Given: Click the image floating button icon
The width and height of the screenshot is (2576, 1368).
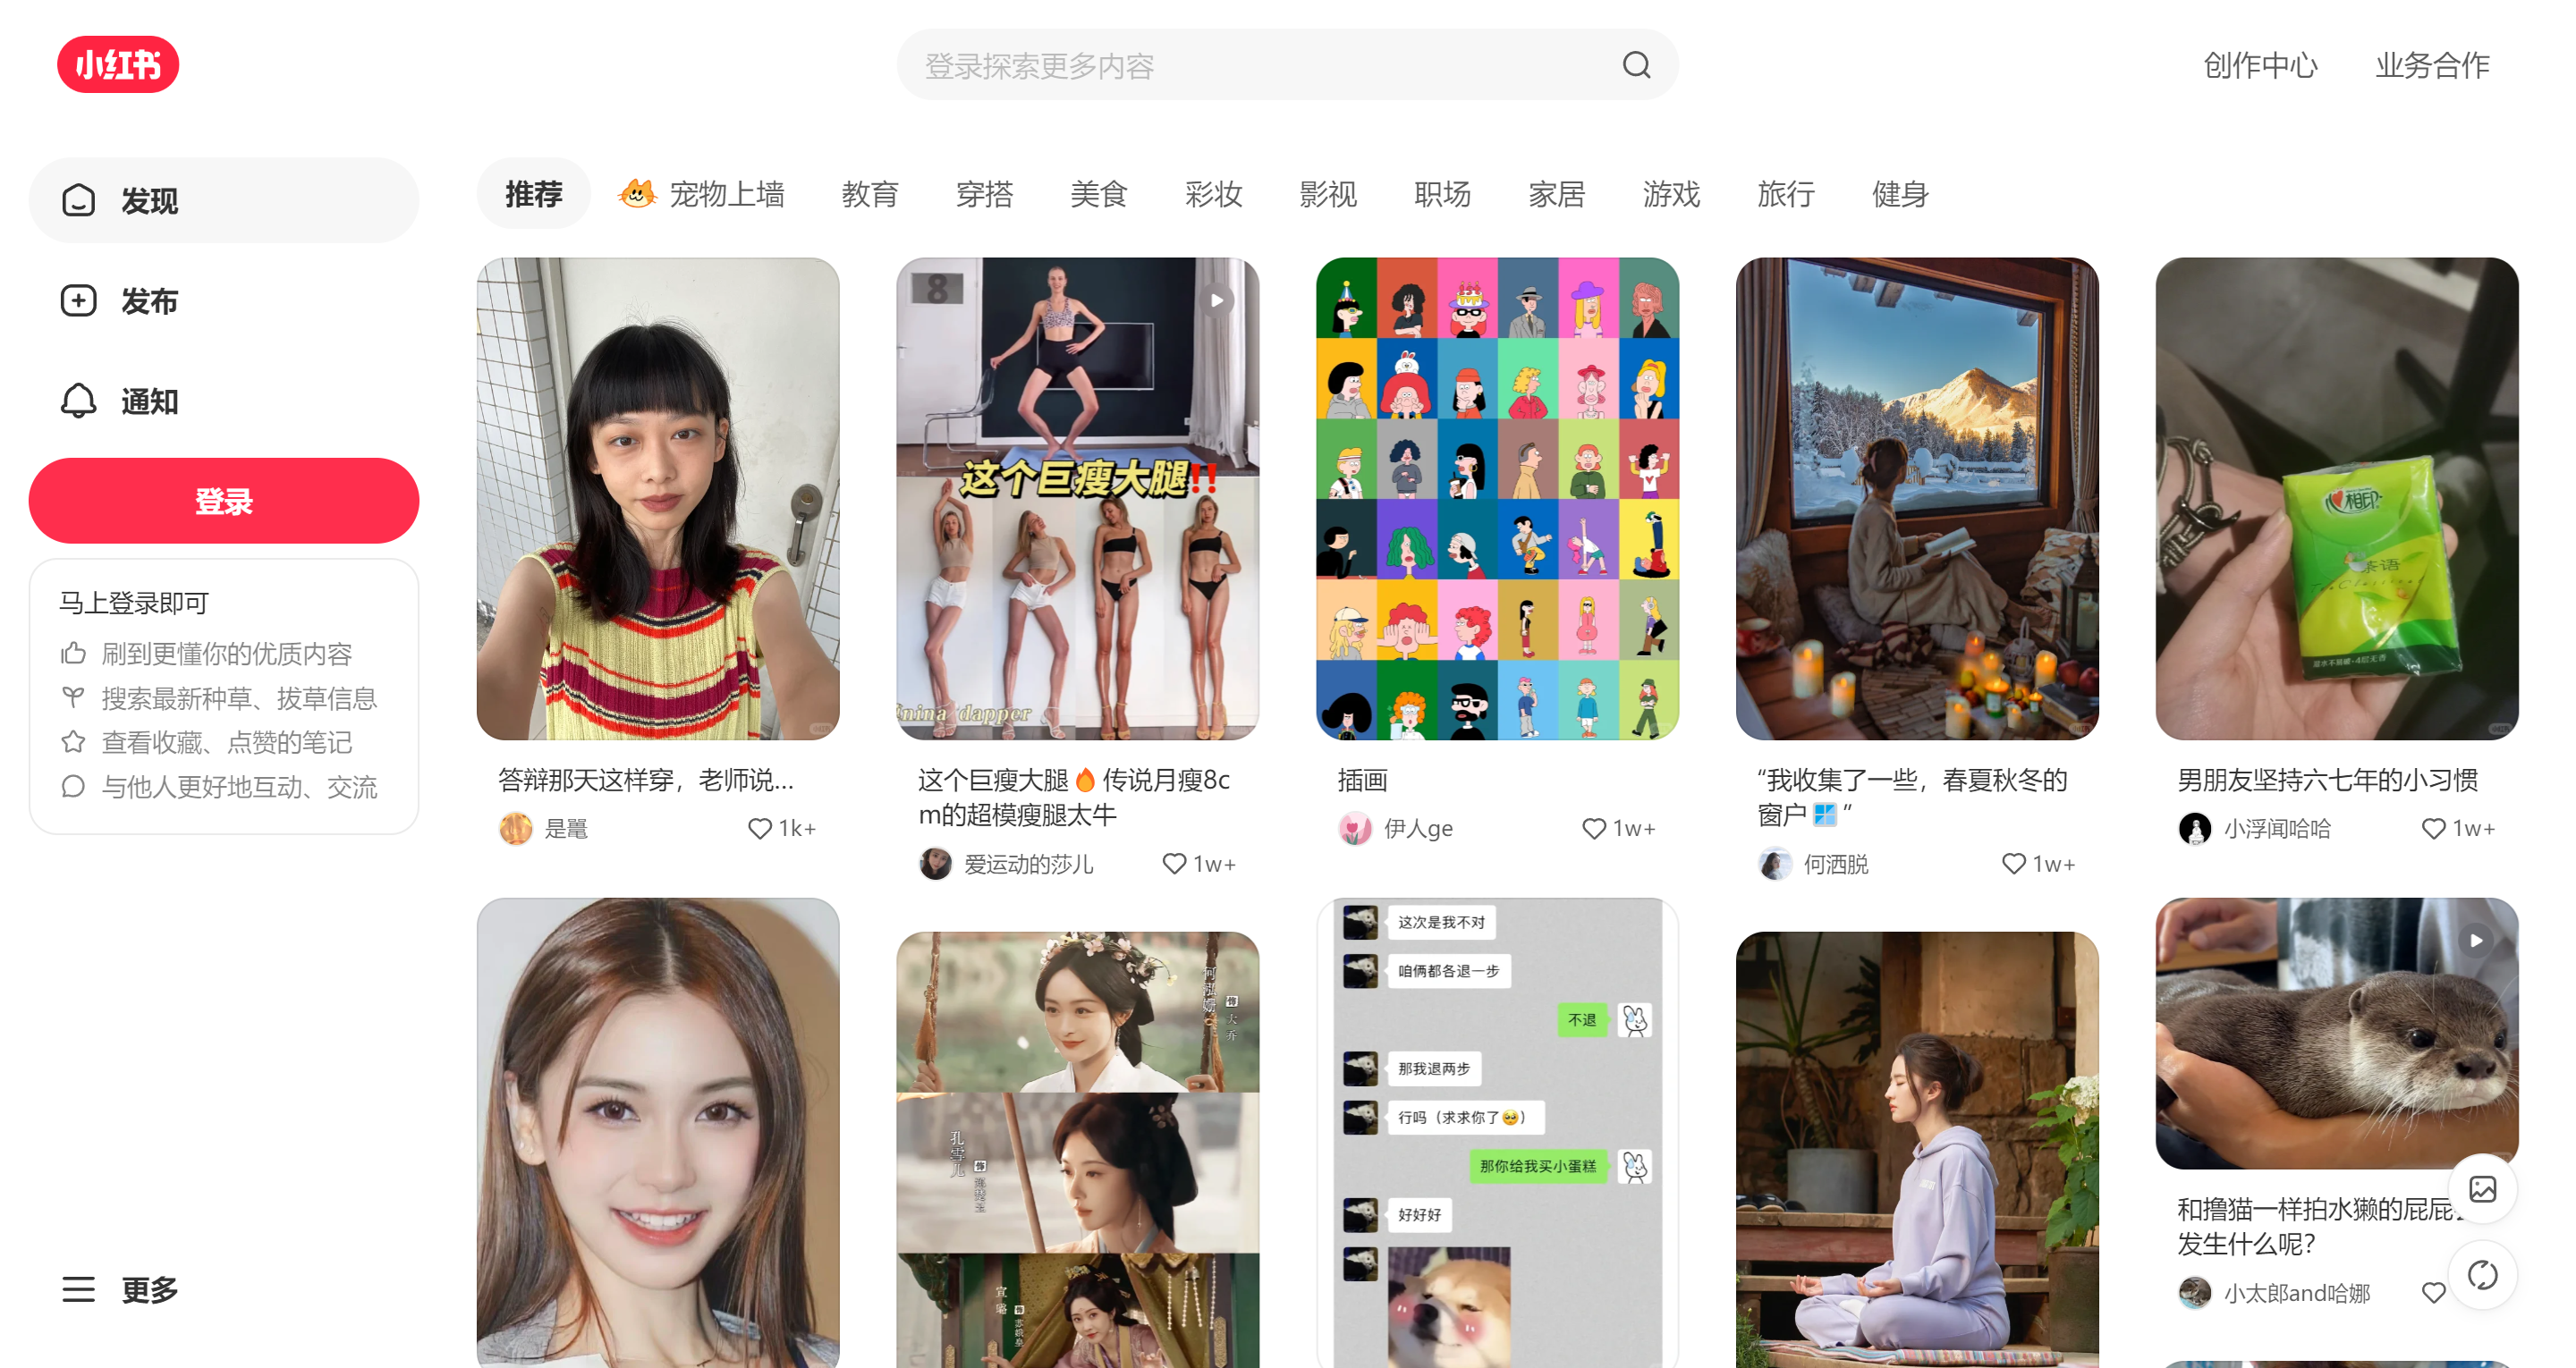Looking at the screenshot, I should [2482, 1188].
